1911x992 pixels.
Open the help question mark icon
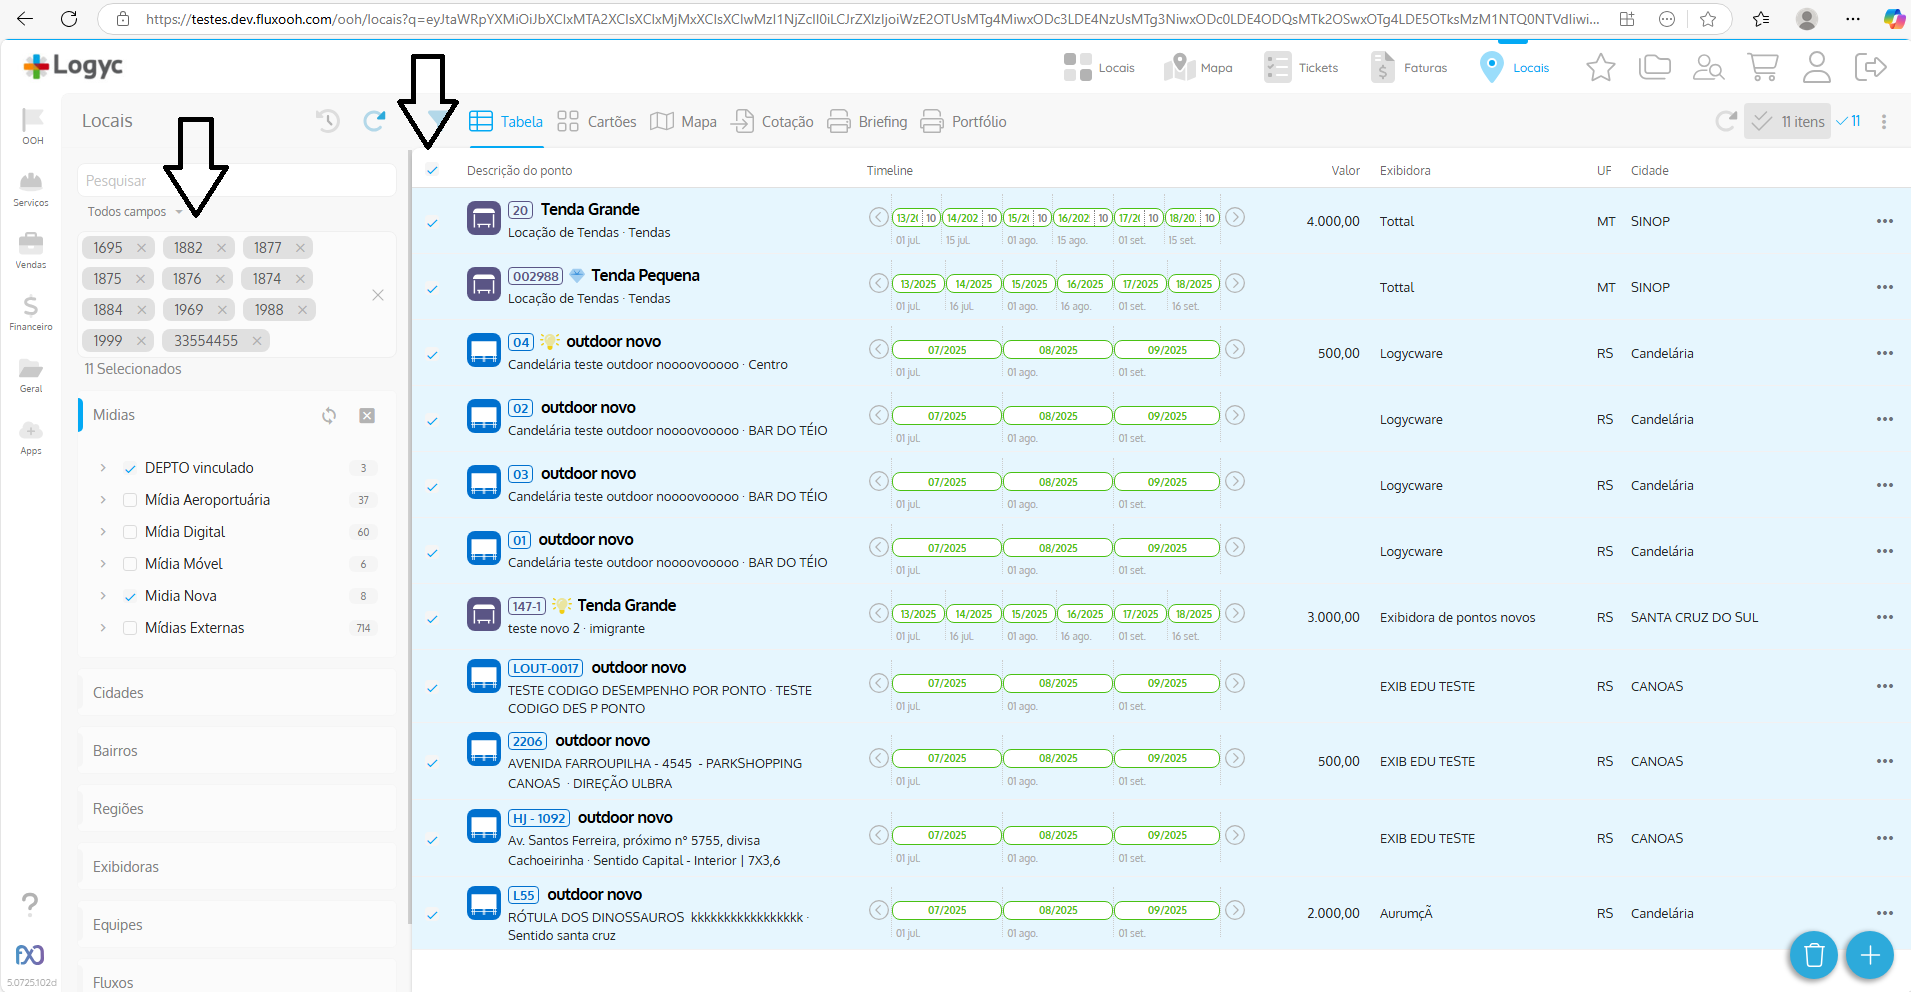[30, 904]
